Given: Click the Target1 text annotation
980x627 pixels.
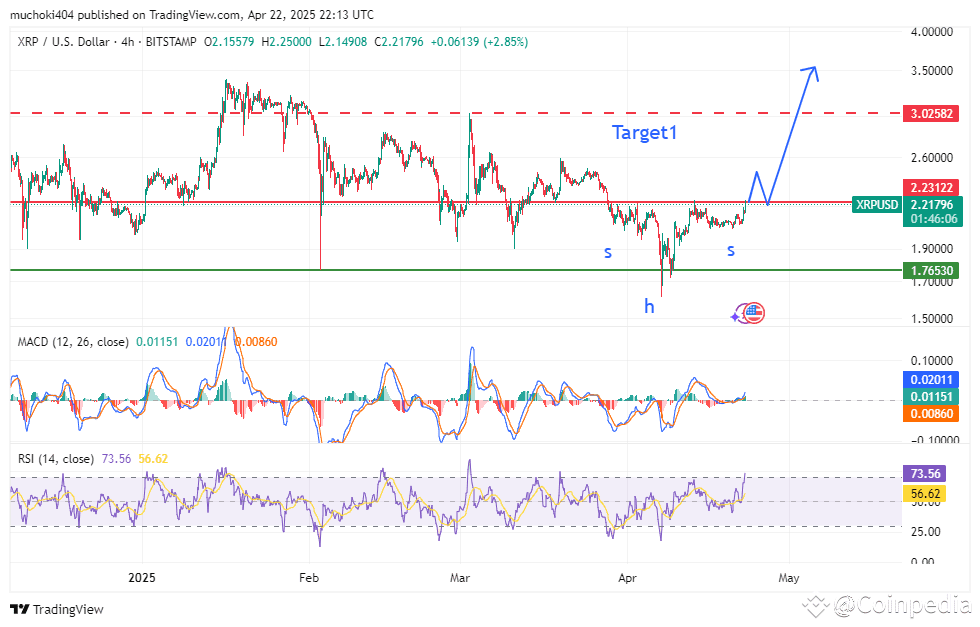Looking at the screenshot, I should tap(644, 132).
